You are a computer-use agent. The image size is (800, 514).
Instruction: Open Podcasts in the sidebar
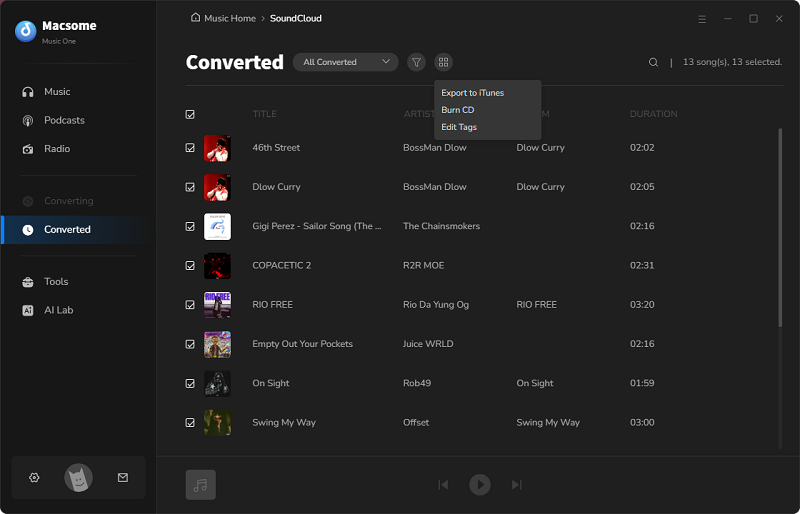click(x=64, y=120)
